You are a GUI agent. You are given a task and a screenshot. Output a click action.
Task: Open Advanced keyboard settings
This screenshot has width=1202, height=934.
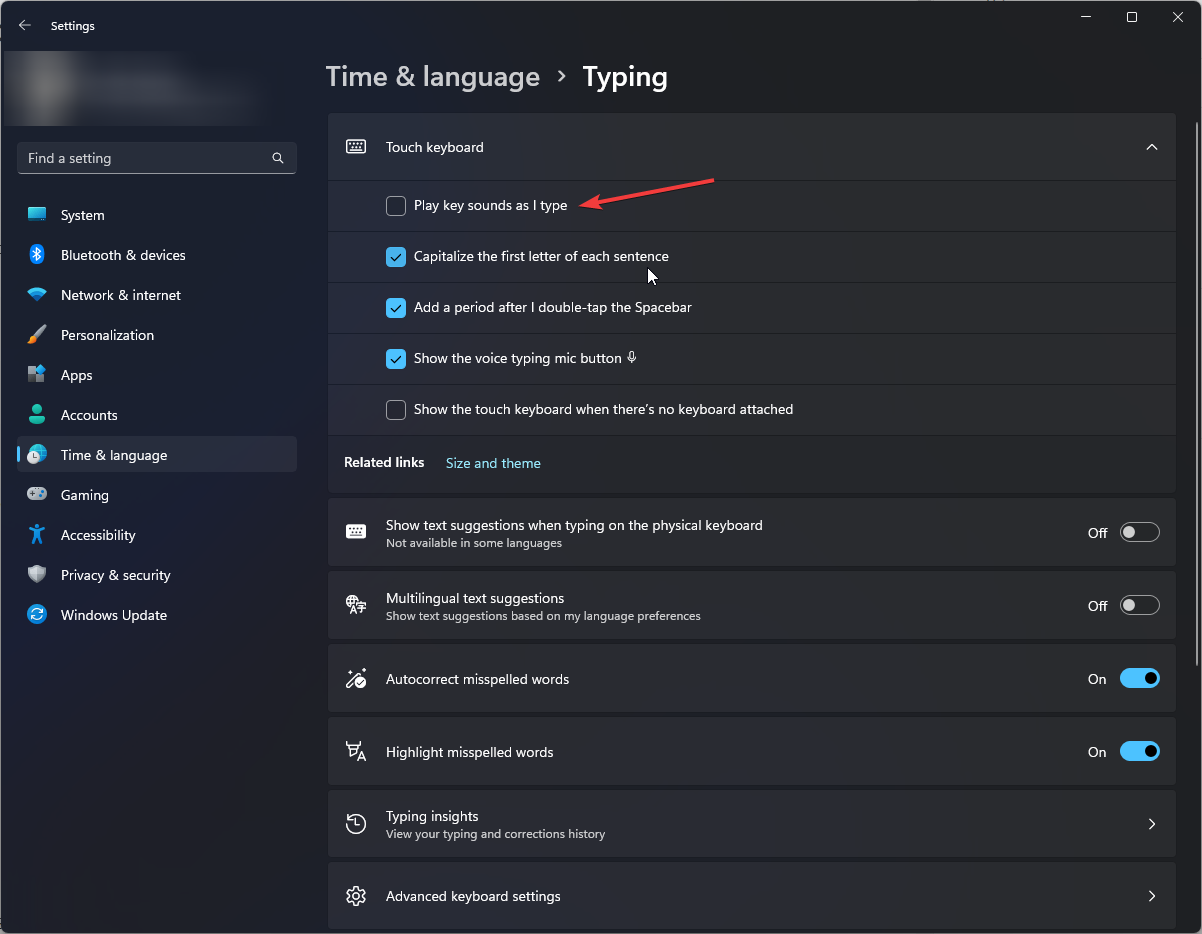(x=750, y=896)
